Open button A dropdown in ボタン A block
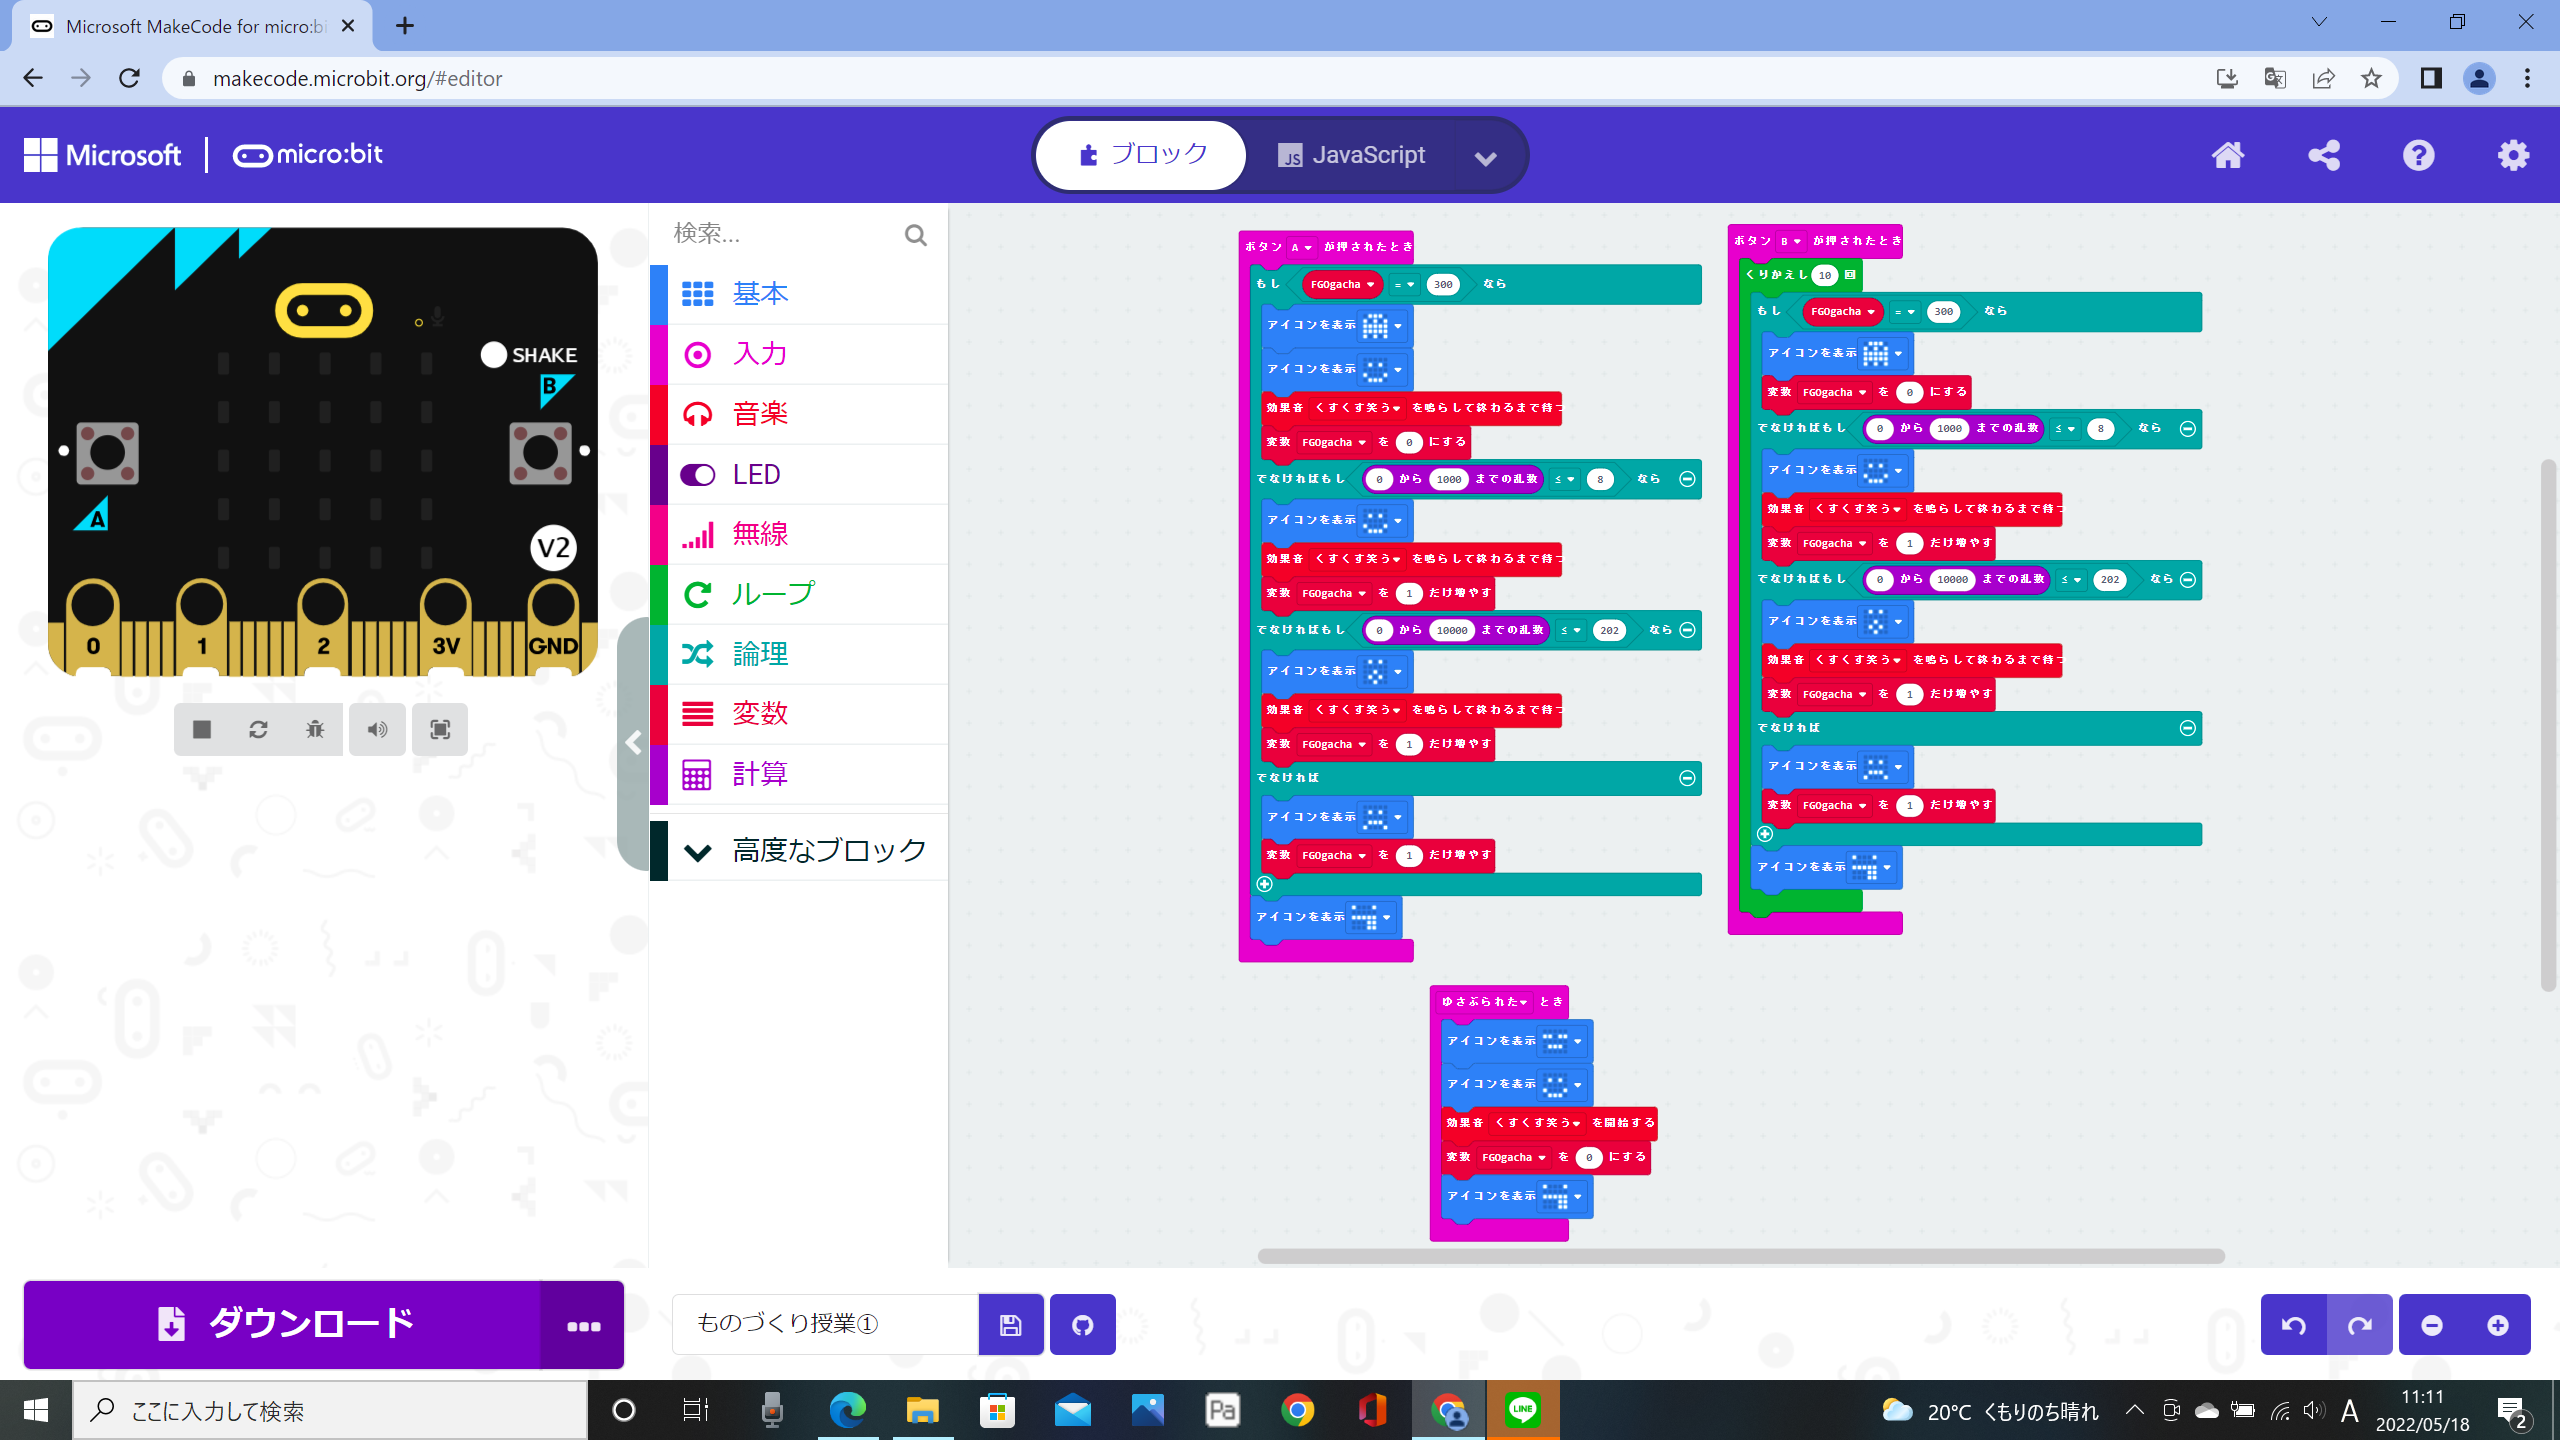 (x=1301, y=247)
